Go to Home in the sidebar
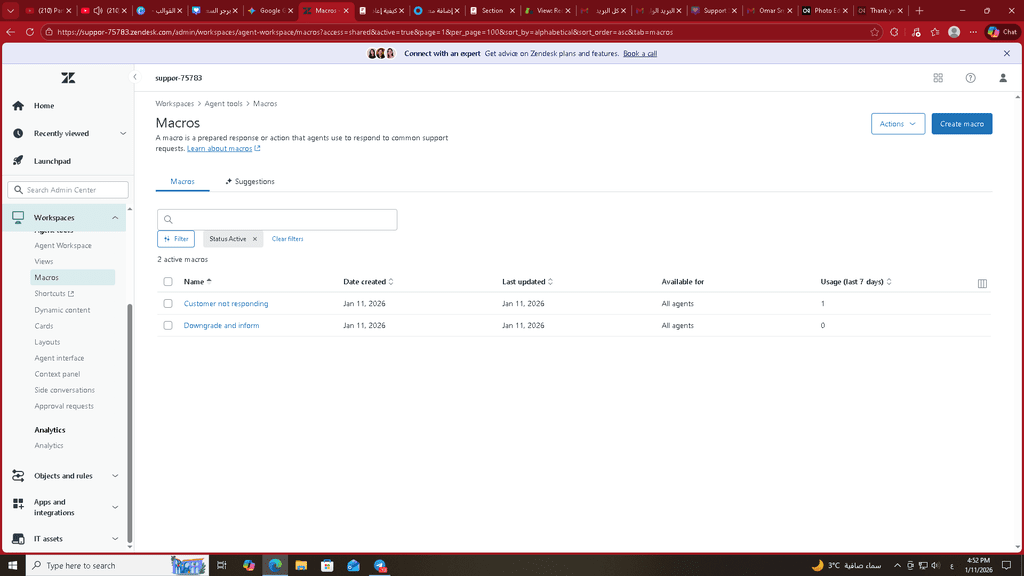1024x576 pixels. [x=44, y=106]
